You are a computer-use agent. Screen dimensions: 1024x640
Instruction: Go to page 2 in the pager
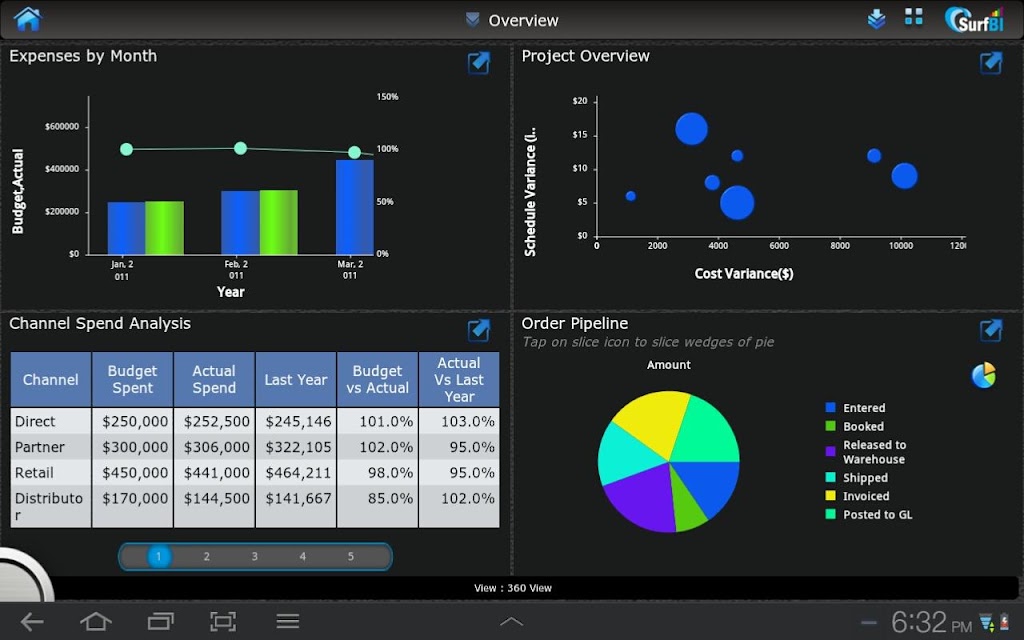coord(206,556)
